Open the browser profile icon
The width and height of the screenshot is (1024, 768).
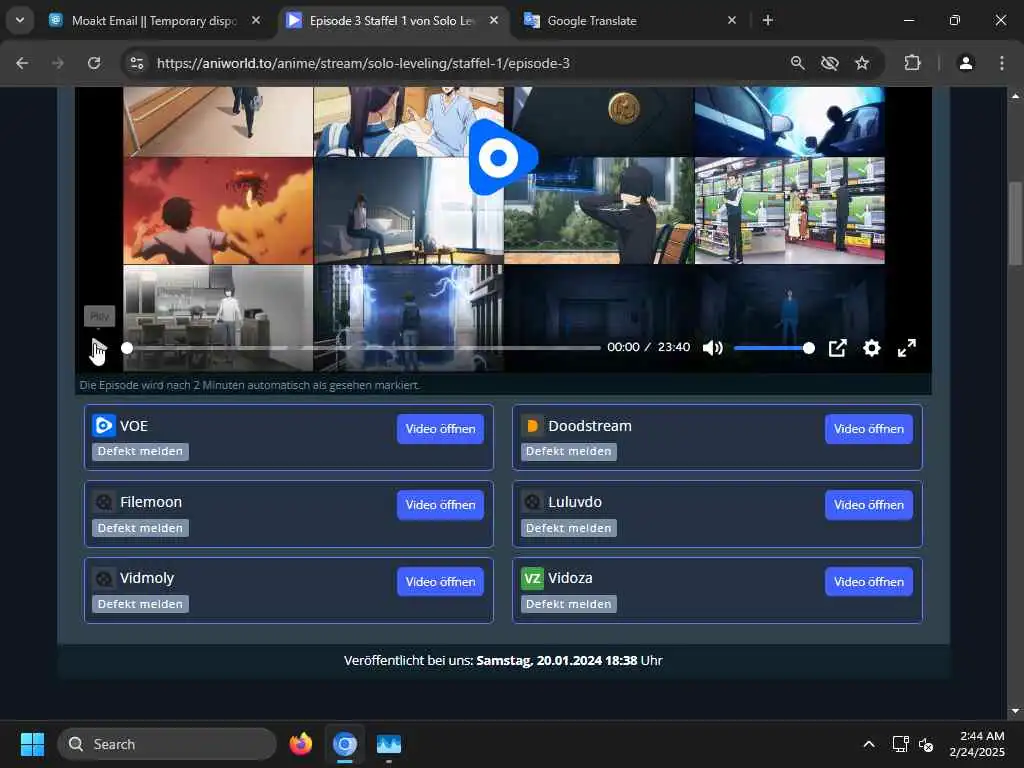[x=966, y=63]
